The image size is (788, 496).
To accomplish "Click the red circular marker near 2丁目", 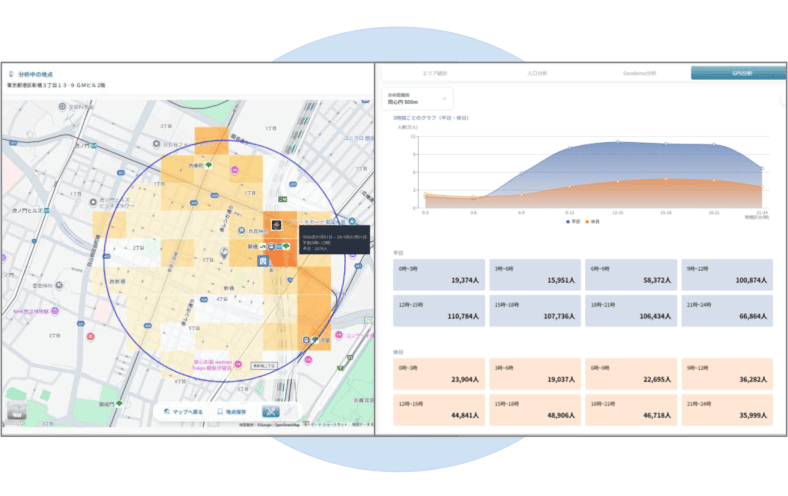I will pos(90,336).
